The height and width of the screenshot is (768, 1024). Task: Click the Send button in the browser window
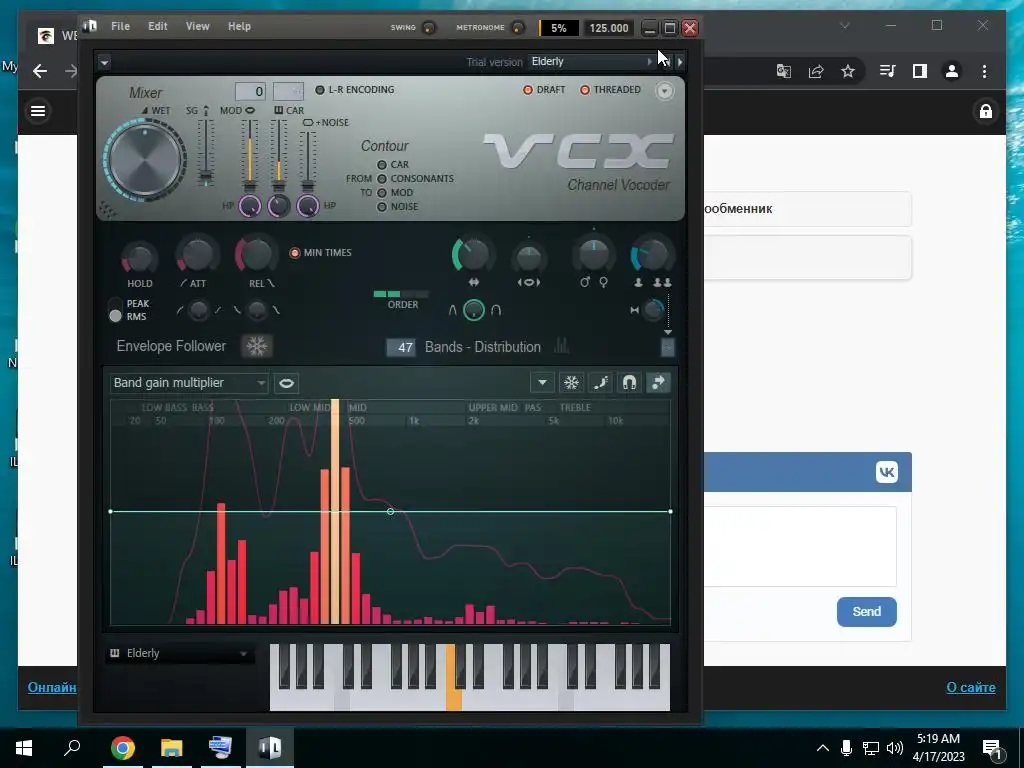point(867,612)
